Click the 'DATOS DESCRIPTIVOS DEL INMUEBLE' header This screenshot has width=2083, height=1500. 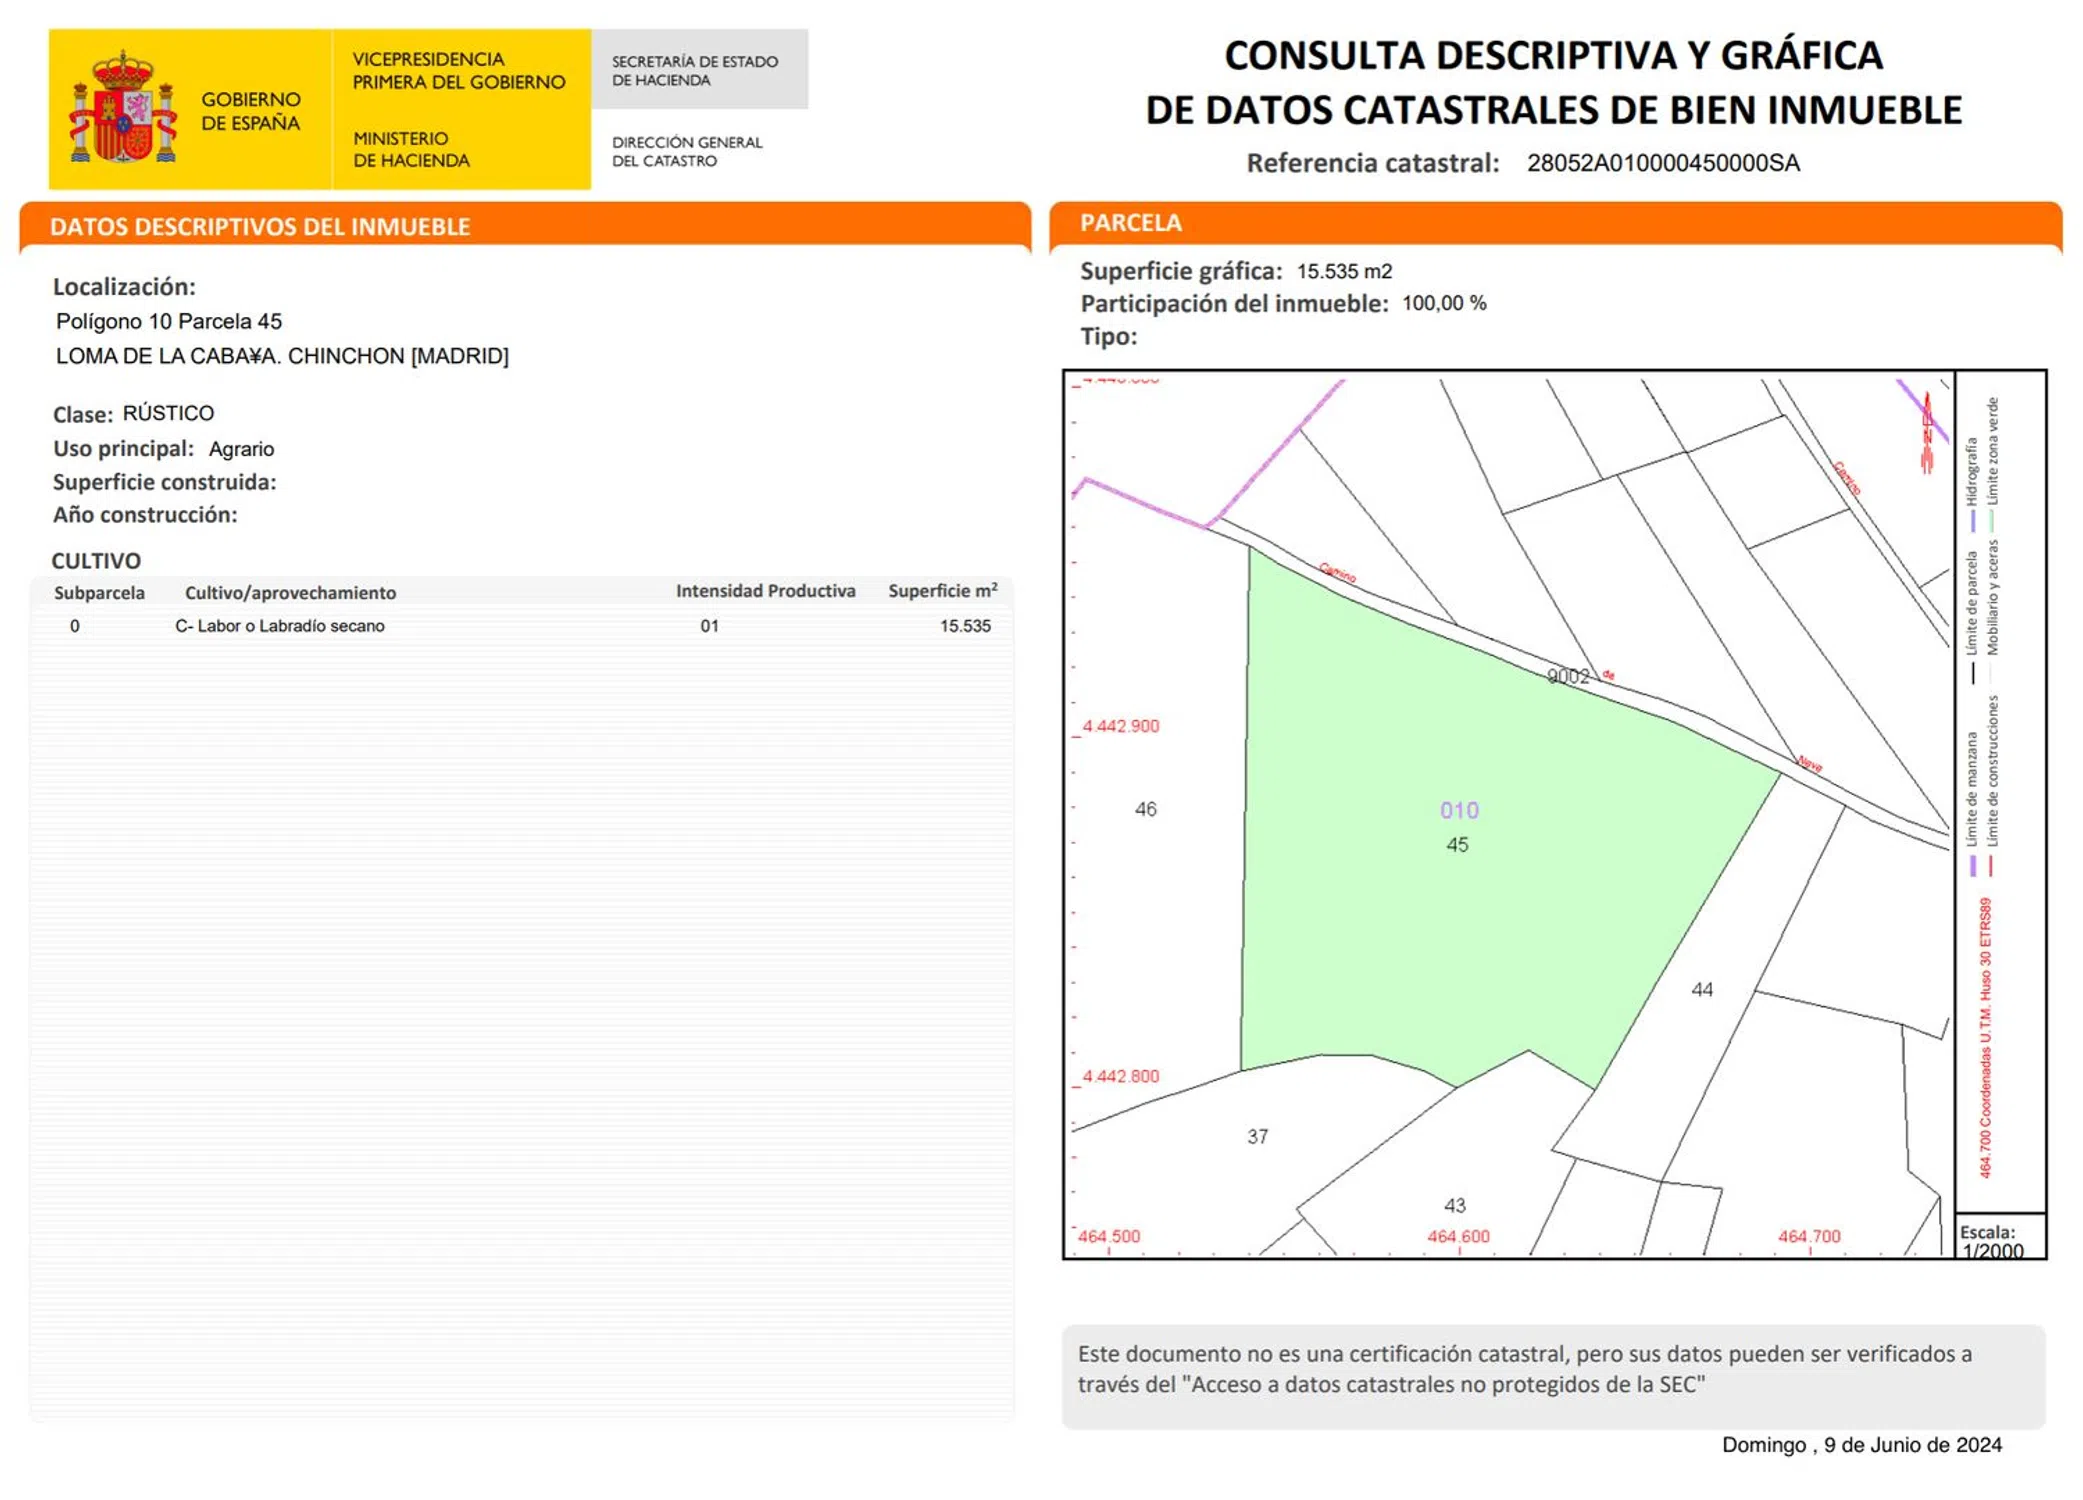click(260, 226)
